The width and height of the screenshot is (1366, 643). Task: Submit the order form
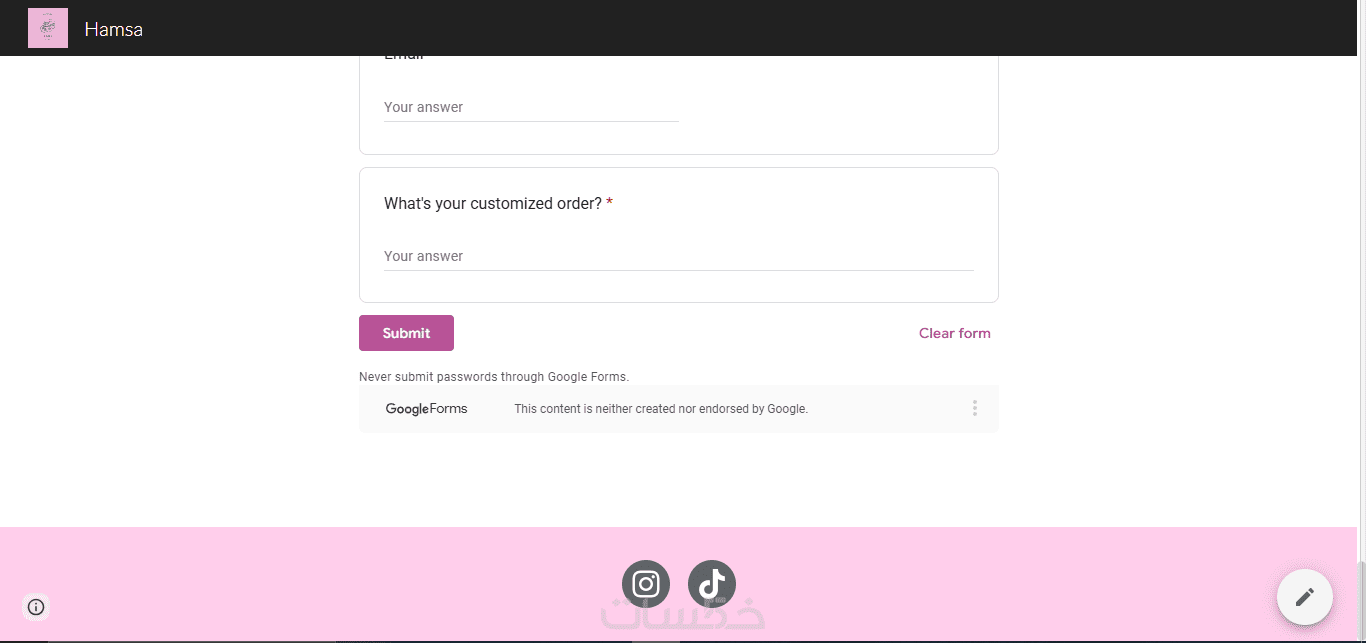[x=406, y=333]
